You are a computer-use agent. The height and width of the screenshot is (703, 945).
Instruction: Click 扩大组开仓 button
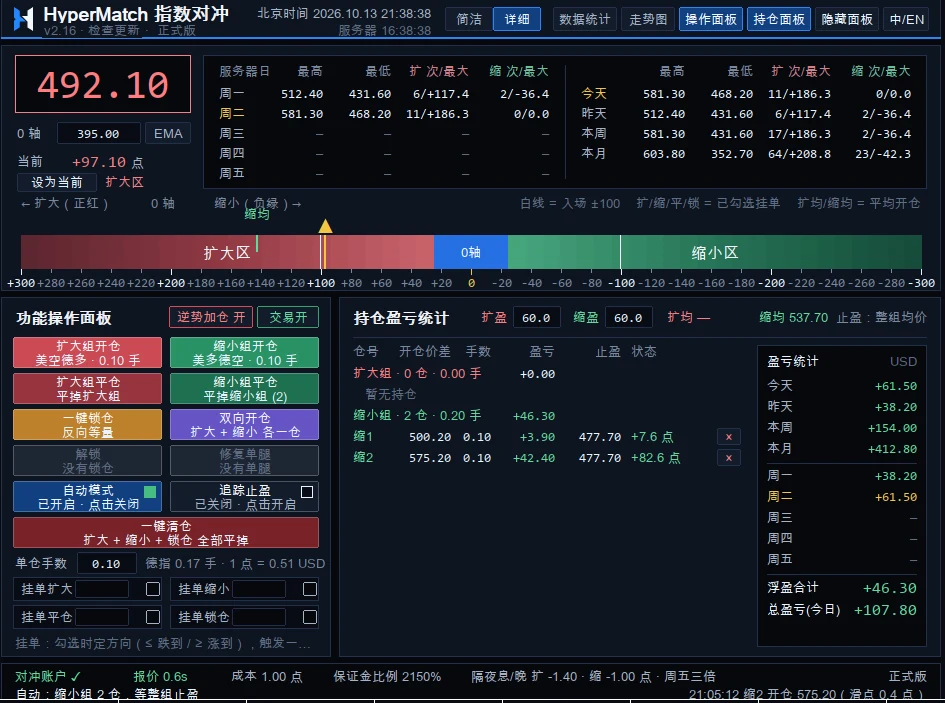tap(87, 353)
